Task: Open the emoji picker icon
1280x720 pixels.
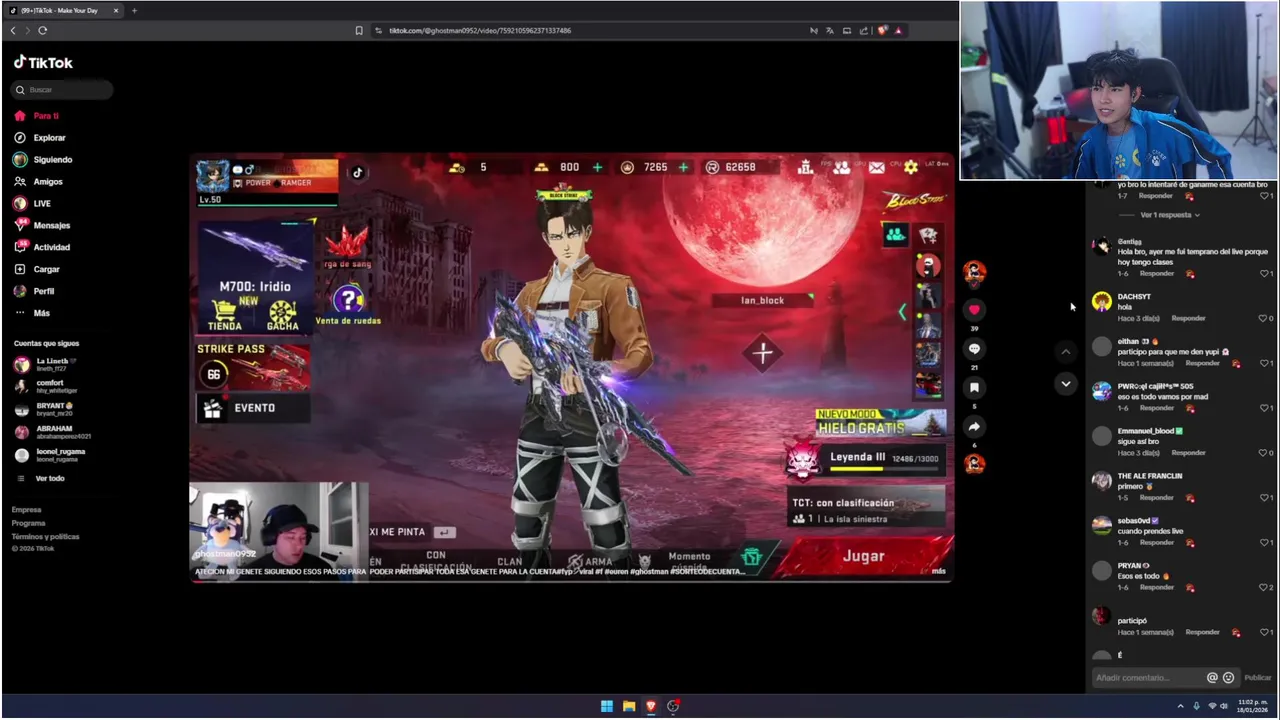Action: [1228, 678]
